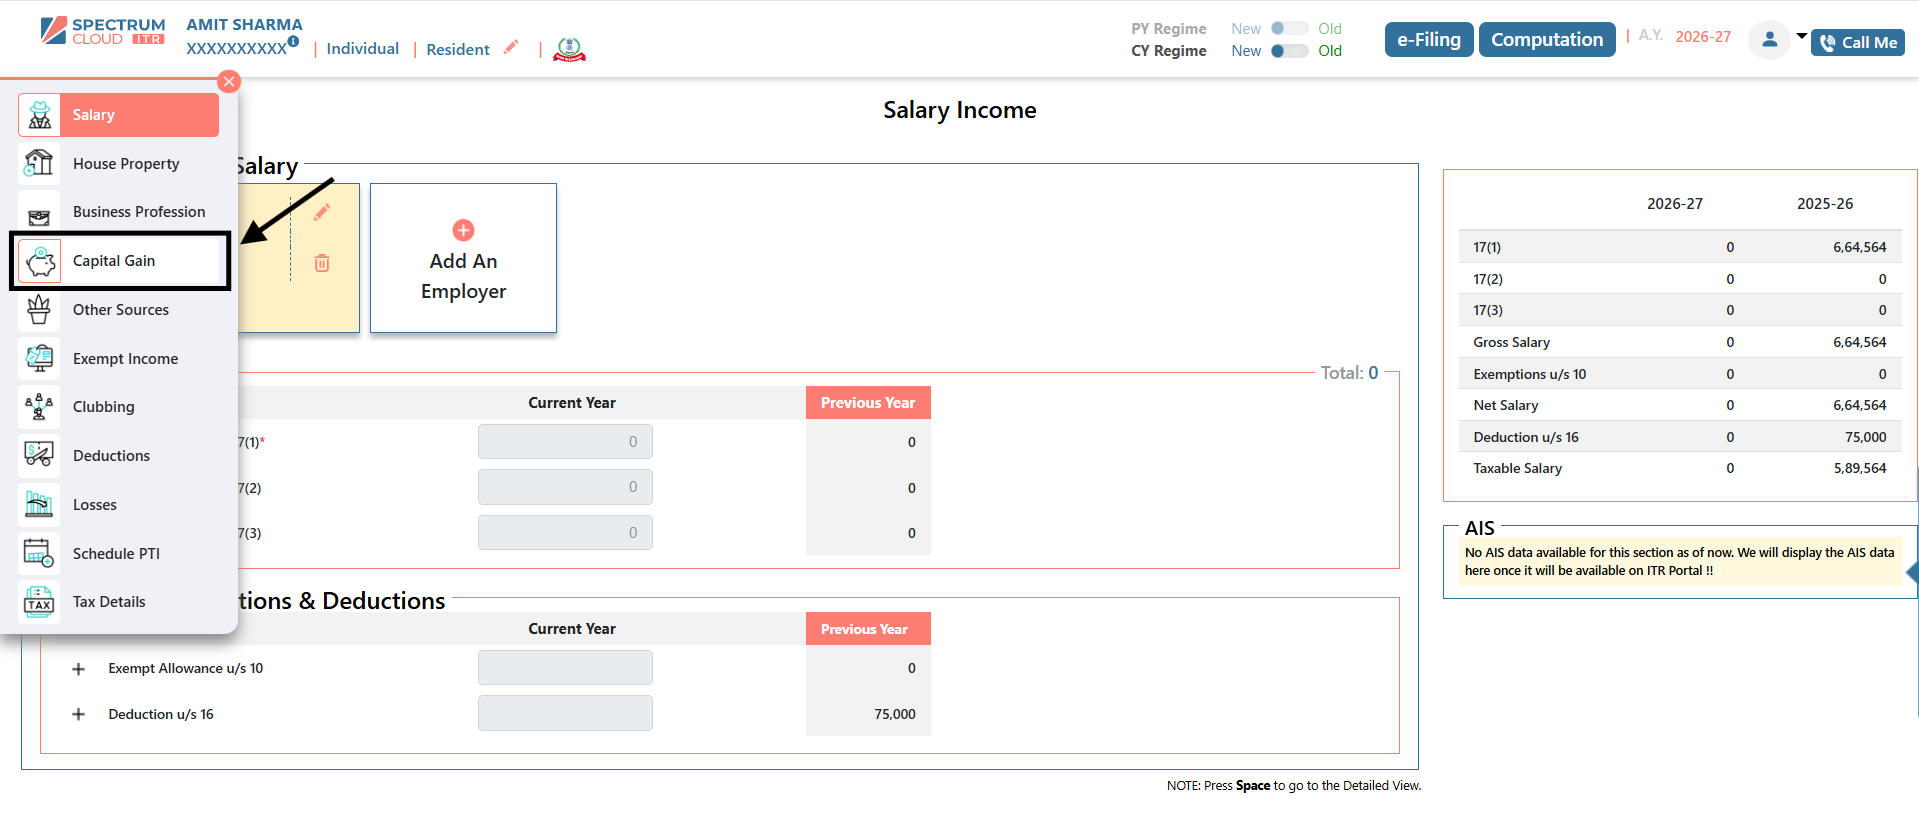Open the user profile avatar icon

click(x=1768, y=40)
